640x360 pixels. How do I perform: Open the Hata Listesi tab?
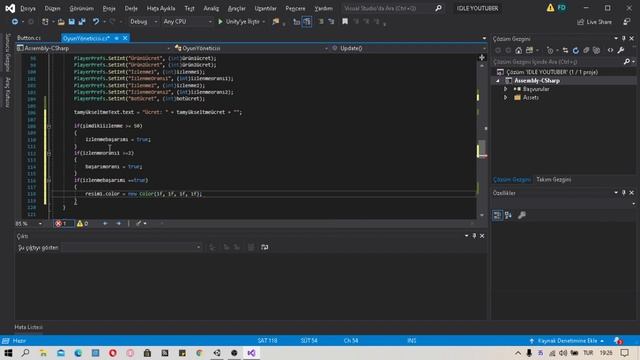pyautogui.click(x=28, y=327)
